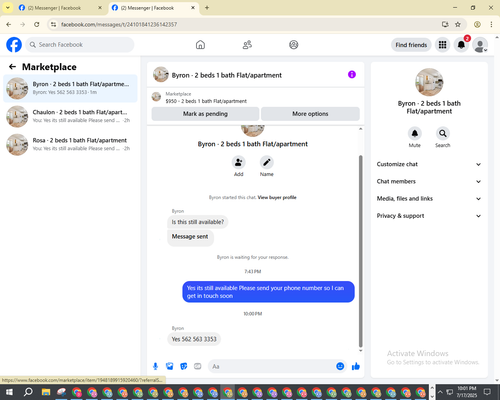Show hidden system tray icons
This screenshot has height=400, width=500.
point(440,392)
